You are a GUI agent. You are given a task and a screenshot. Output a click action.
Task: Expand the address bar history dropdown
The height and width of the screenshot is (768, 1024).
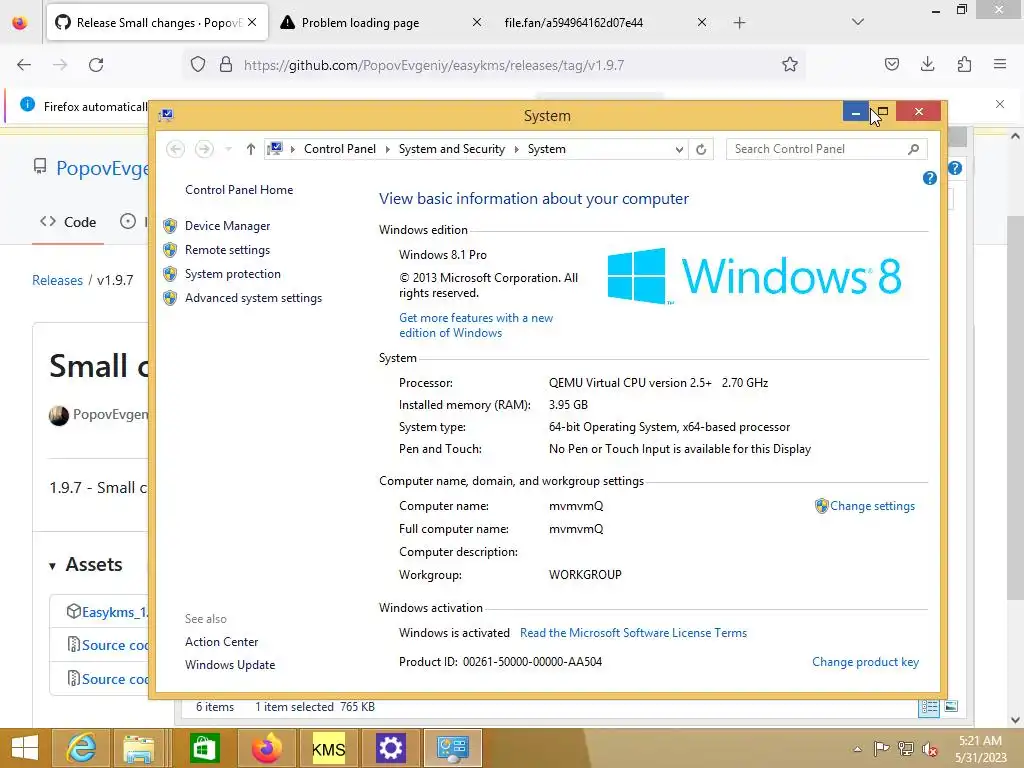[x=679, y=150]
